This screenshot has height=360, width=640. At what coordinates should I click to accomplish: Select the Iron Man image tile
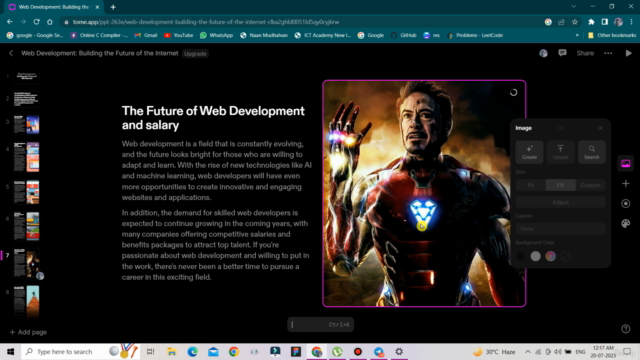click(x=424, y=193)
